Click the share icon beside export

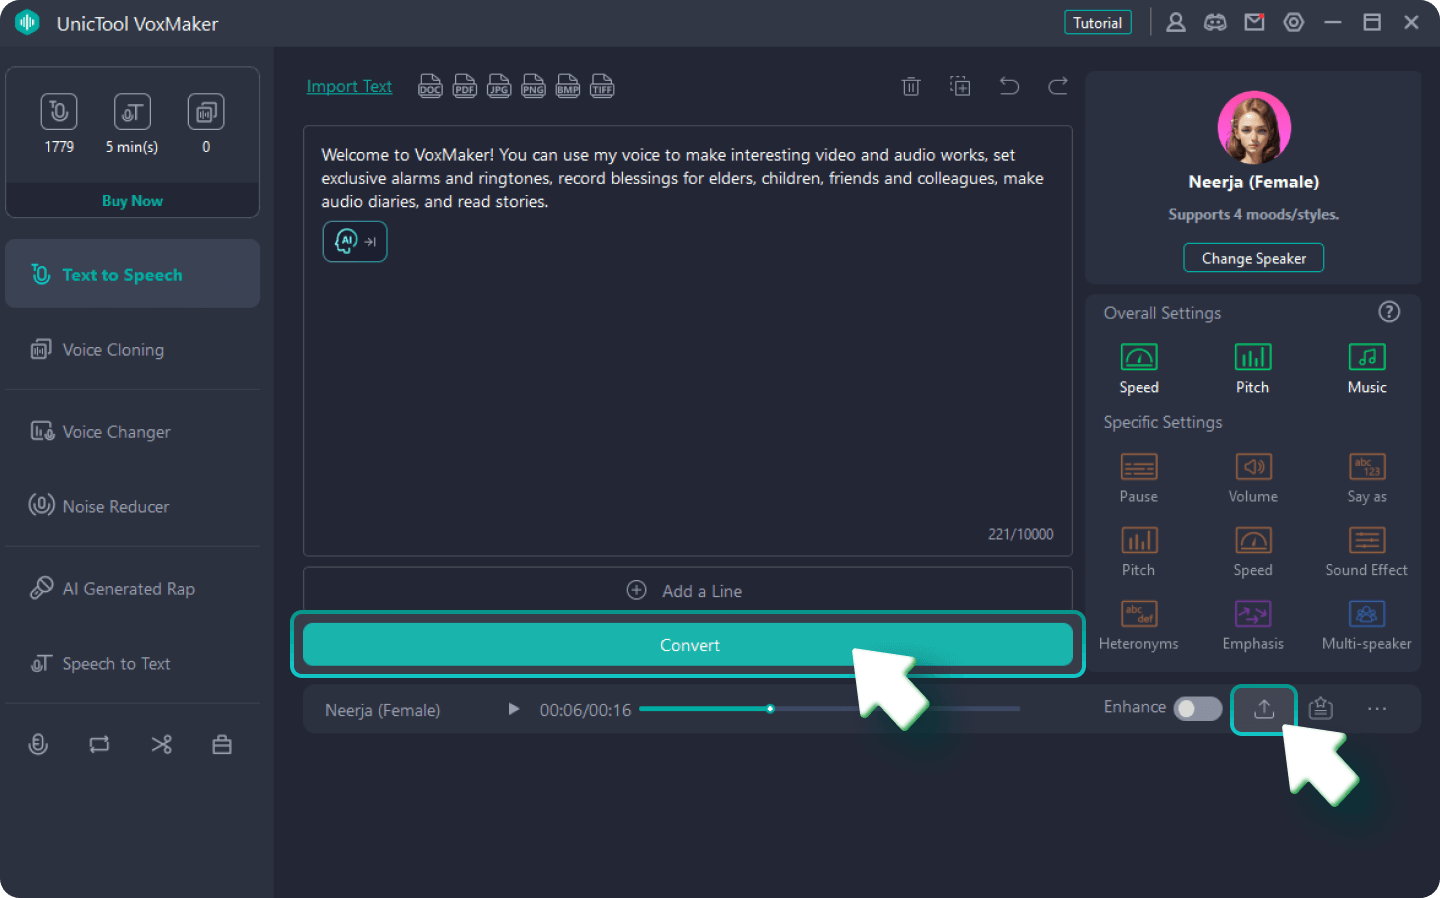point(1321,709)
